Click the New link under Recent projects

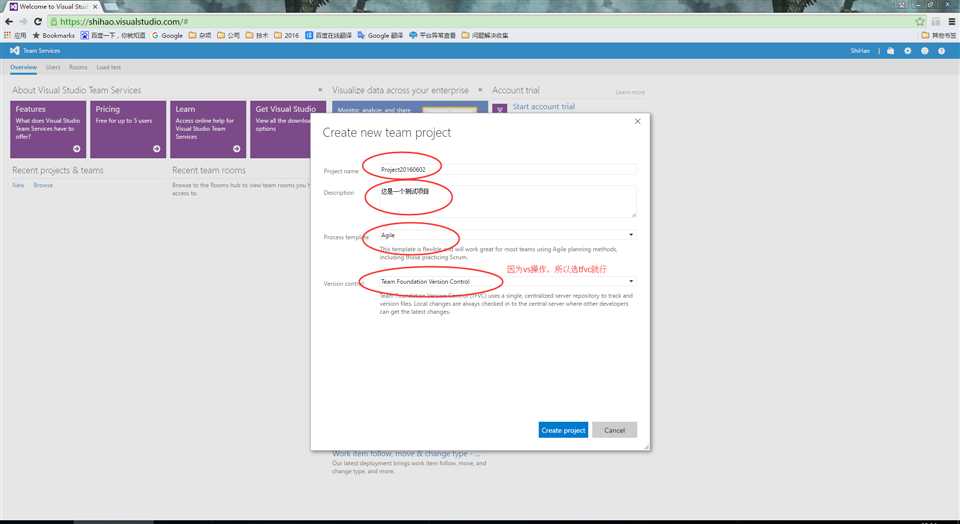(18, 185)
